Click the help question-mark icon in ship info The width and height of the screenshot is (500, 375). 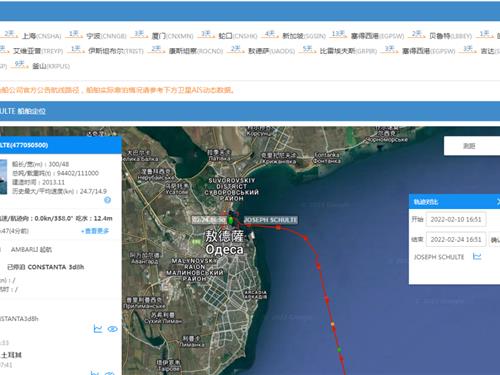(107, 200)
